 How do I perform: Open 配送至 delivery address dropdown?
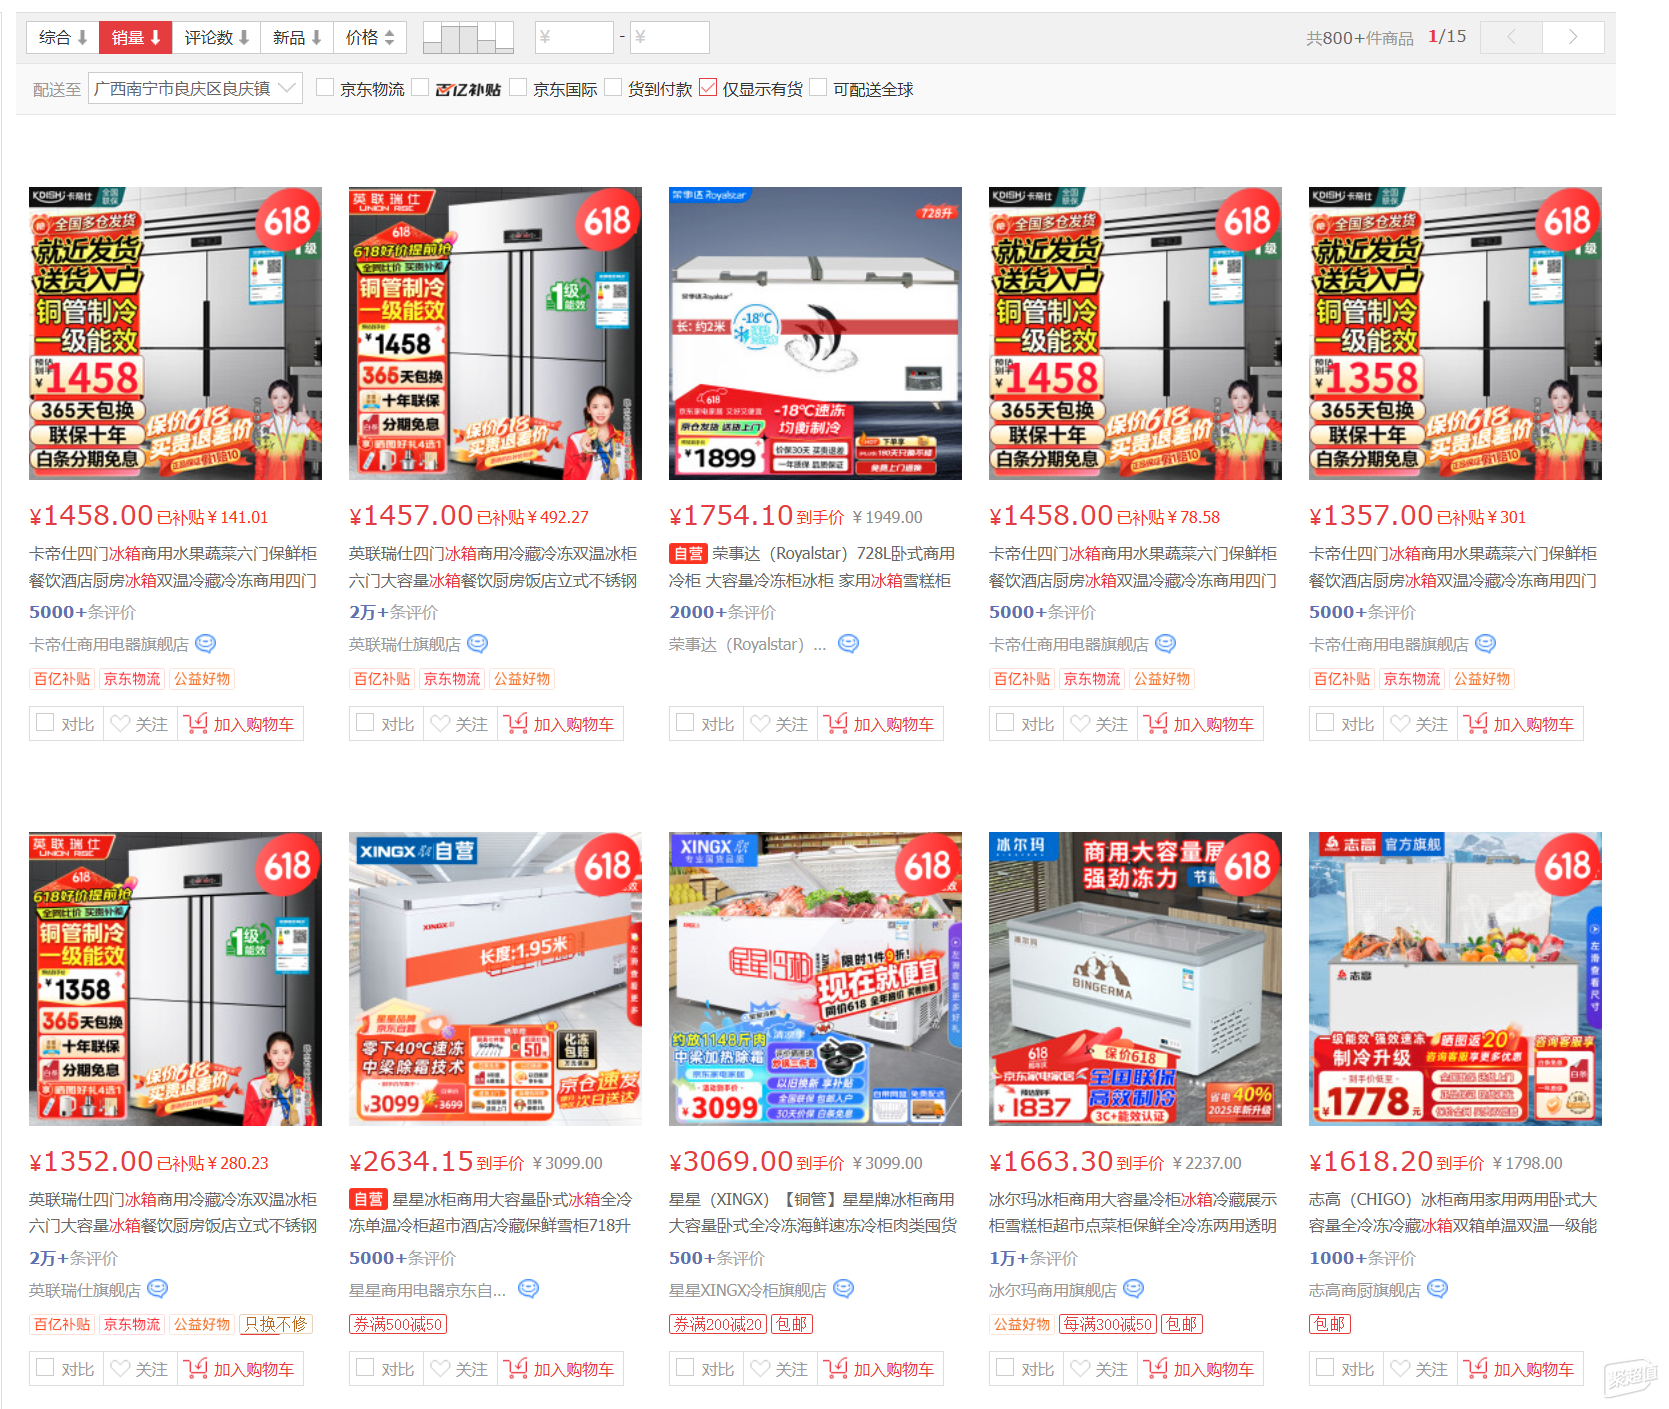[195, 89]
